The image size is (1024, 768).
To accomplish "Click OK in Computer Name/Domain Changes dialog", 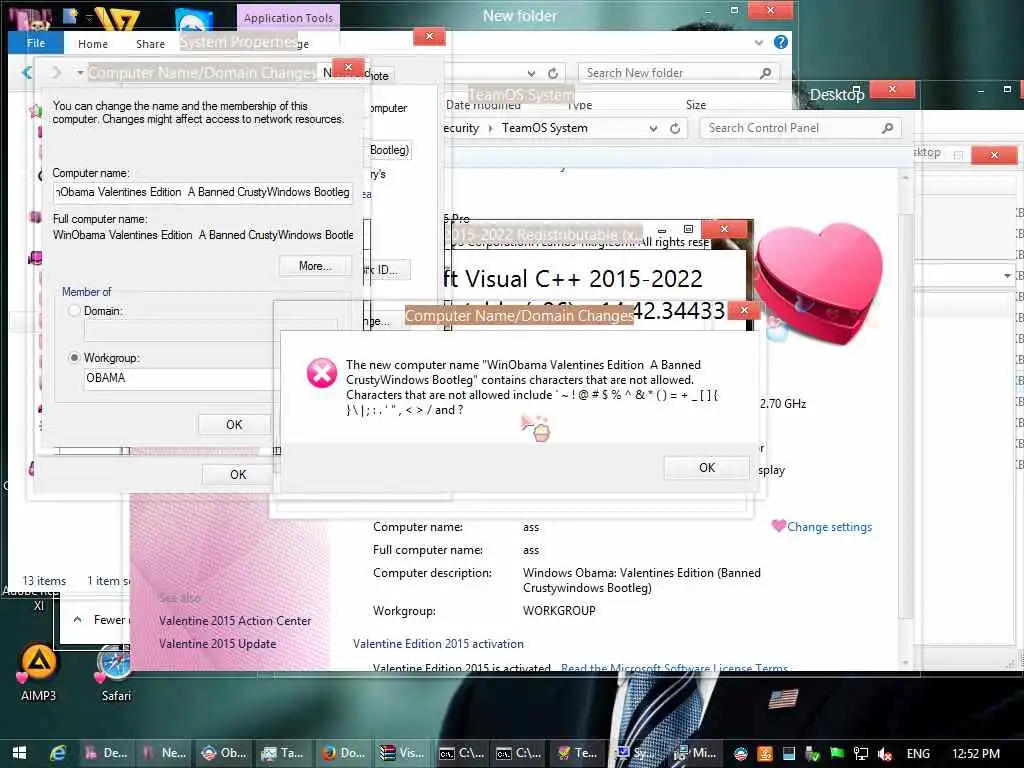I will tap(234, 424).
